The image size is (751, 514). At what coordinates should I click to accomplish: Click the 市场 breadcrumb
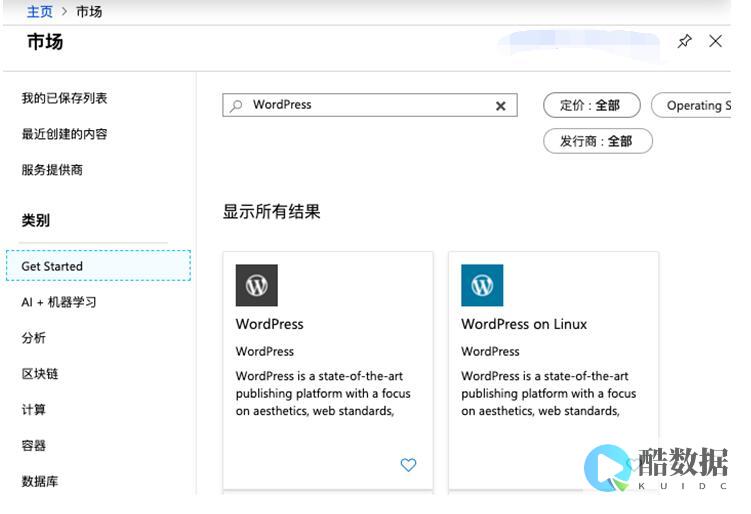tap(89, 11)
